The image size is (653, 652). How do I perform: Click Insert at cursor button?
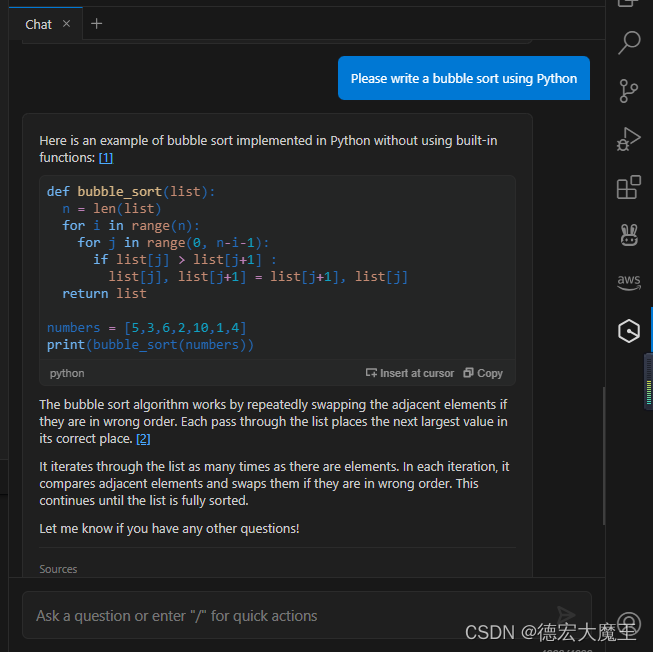coord(410,373)
